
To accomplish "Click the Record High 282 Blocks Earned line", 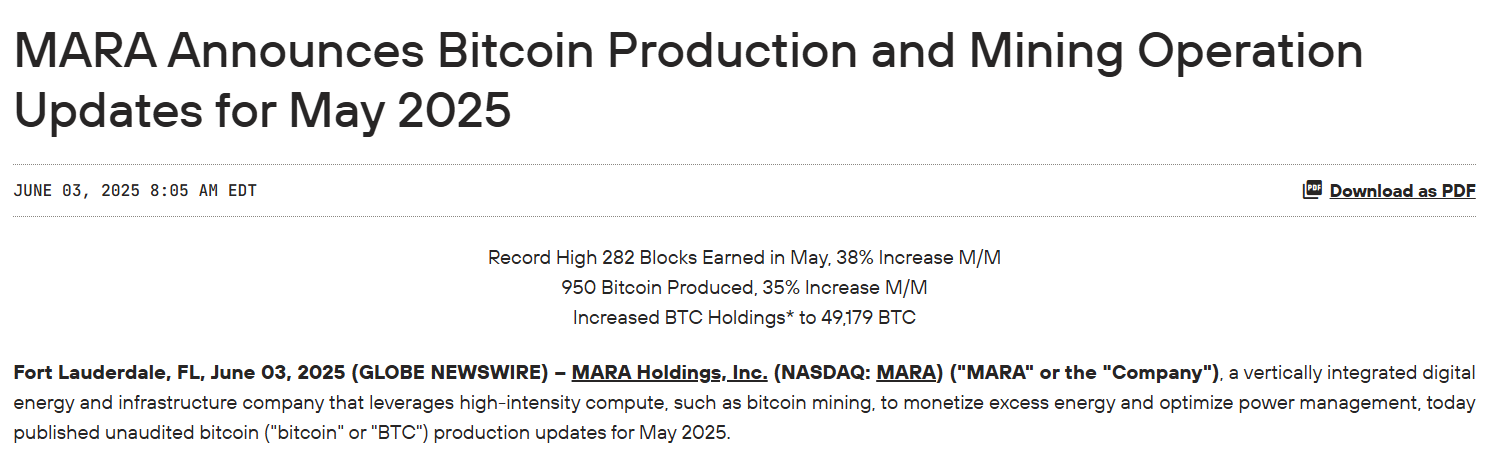I will 744,257.
